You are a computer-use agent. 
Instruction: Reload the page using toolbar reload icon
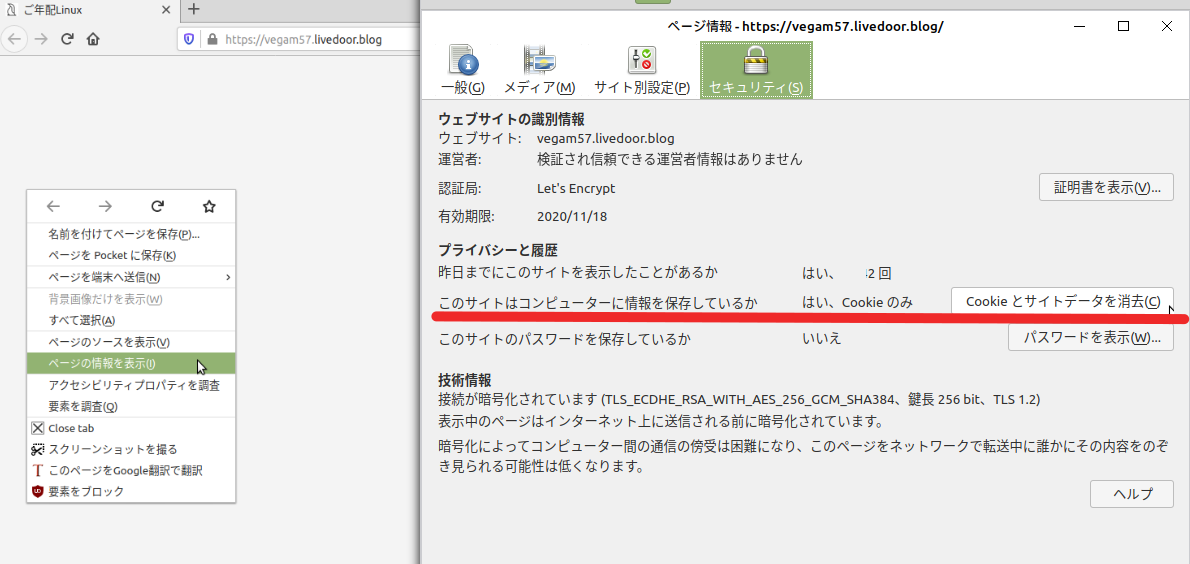(67, 39)
